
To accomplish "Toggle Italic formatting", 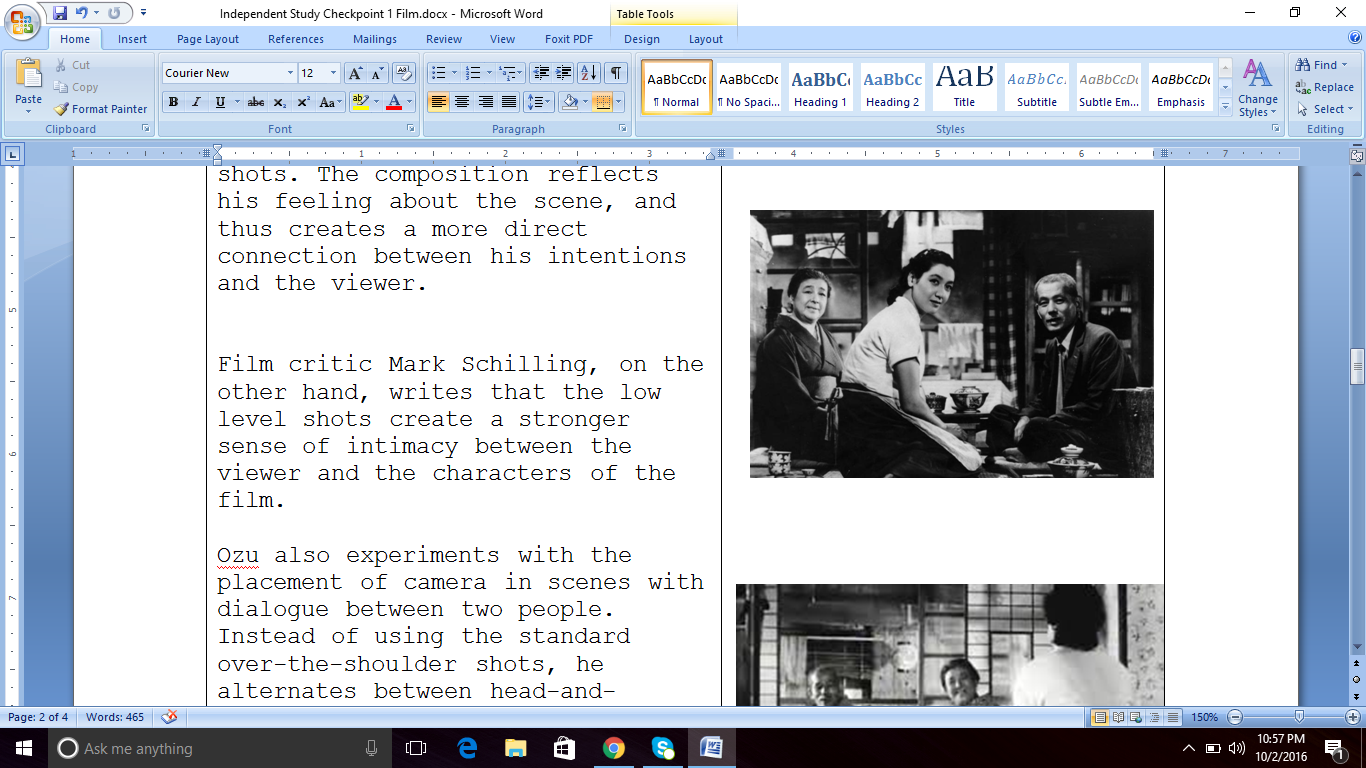I will tap(196, 102).
